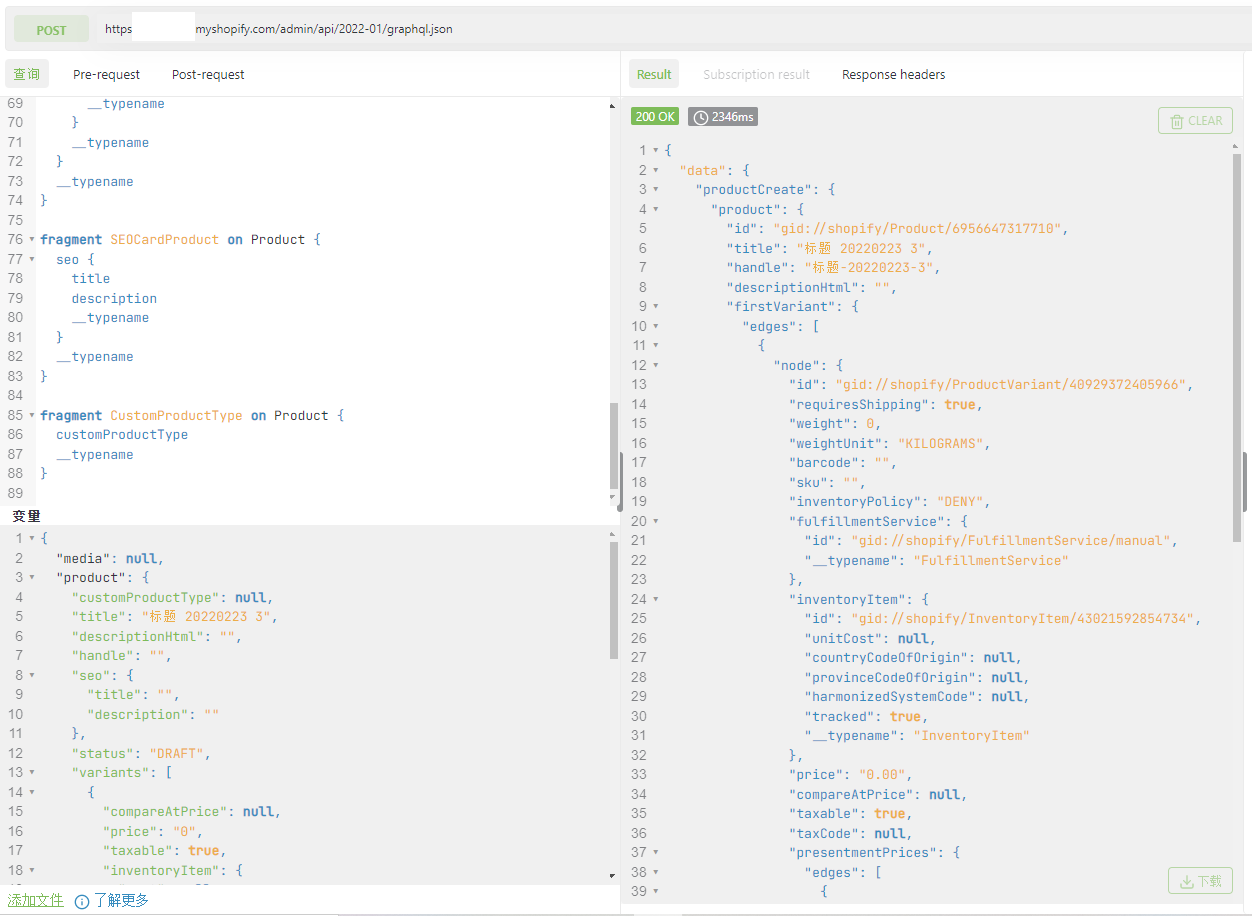This screenshot has width=1252, height=916.
Task: Collapse the CustomProductType fragment at line 85
Action: pos(31,416)
